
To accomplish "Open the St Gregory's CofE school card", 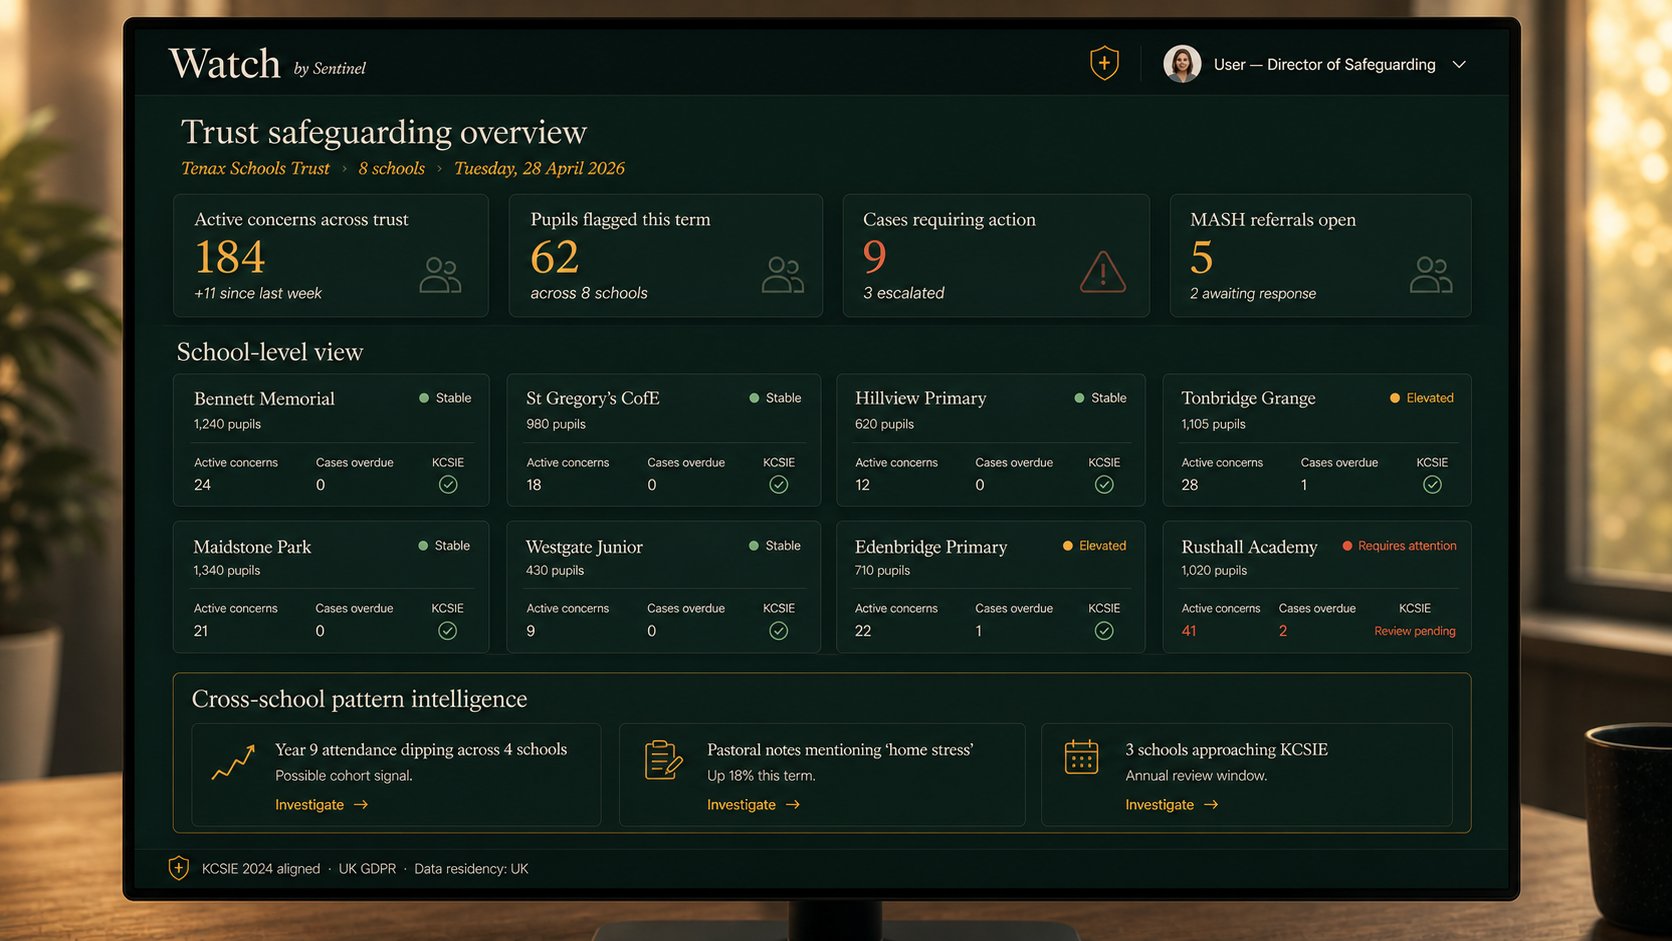I will point(664,440).
